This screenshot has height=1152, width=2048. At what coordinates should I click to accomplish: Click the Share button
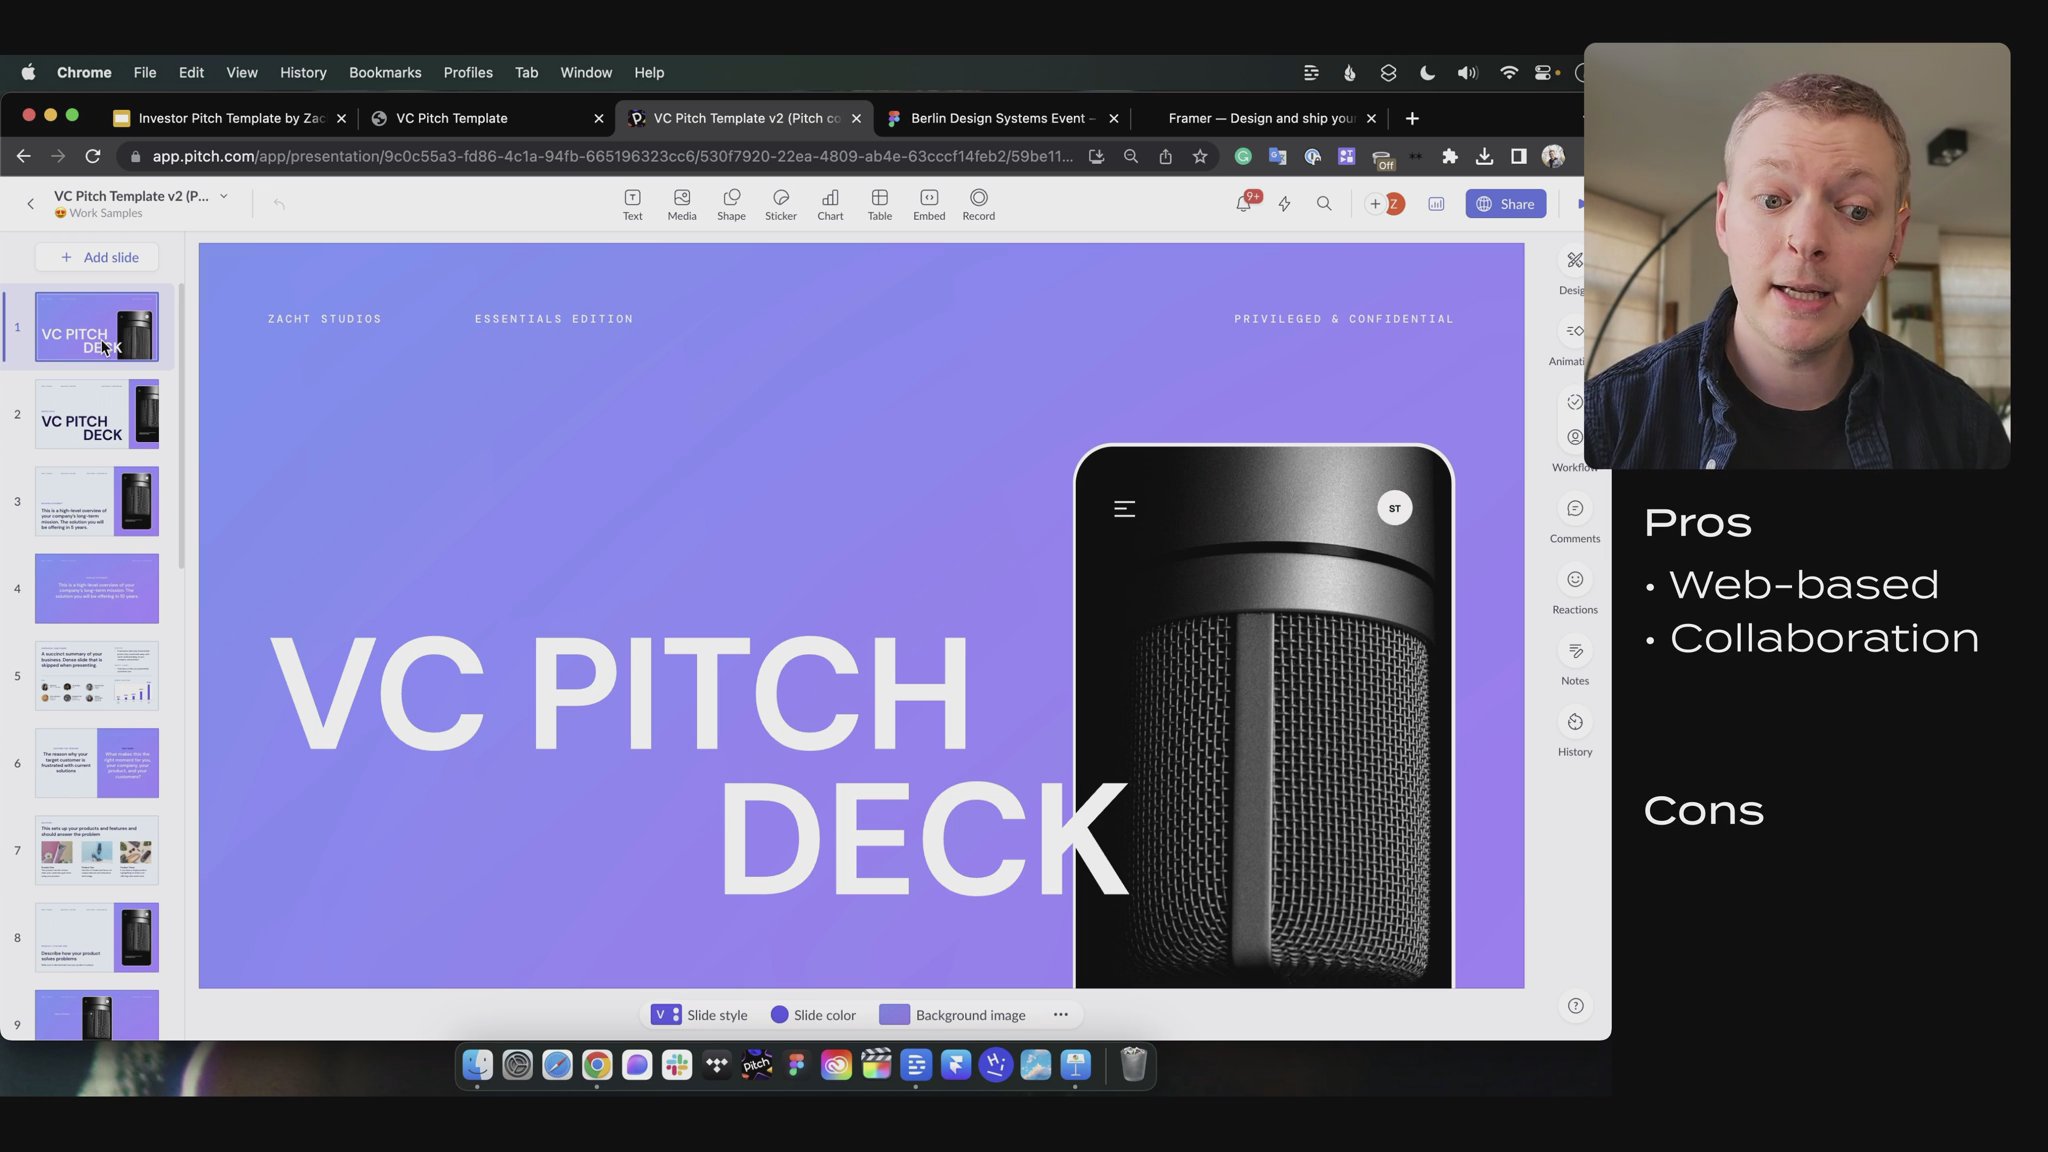click(1505, 204)
